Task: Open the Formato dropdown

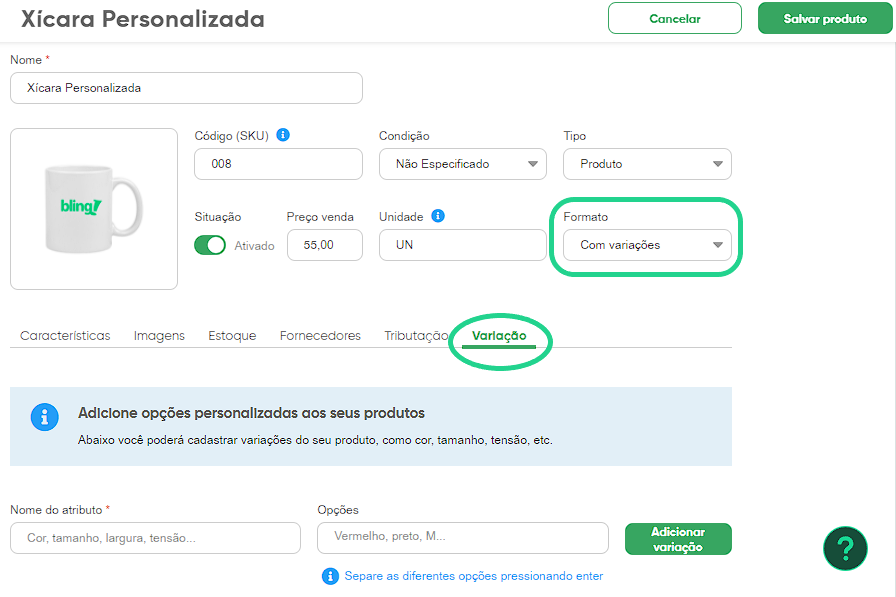Action: coord(647,245)
